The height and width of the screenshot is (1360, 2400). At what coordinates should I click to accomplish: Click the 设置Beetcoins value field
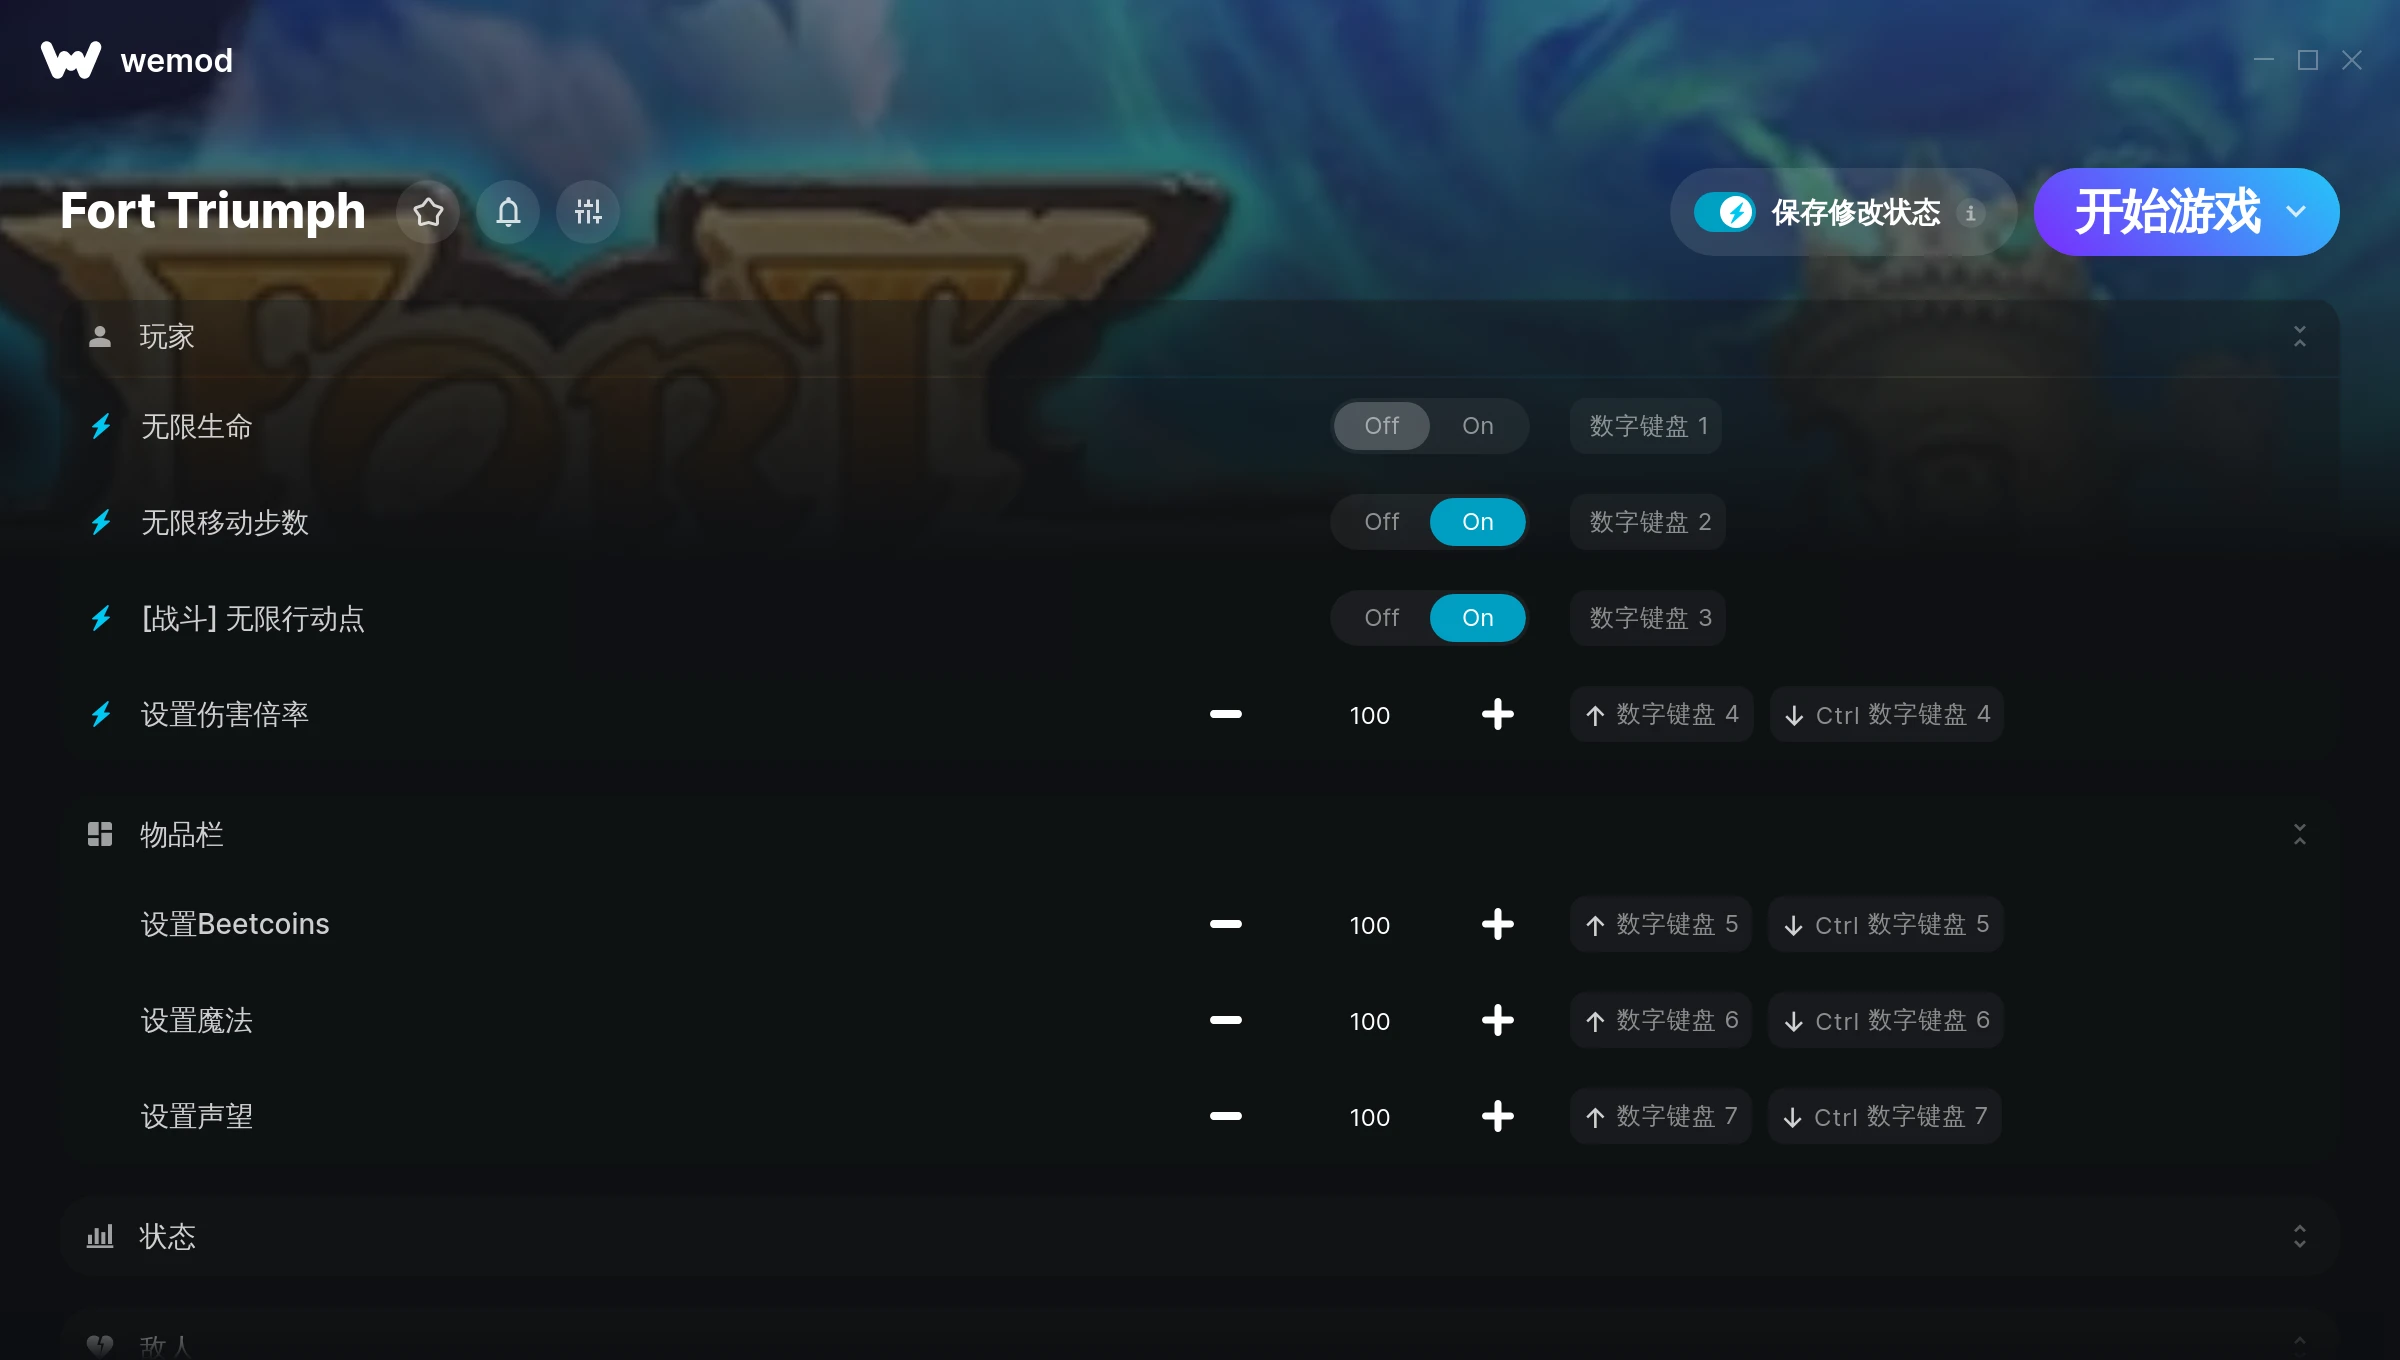pyautogui.click(x=1369, y=925)
